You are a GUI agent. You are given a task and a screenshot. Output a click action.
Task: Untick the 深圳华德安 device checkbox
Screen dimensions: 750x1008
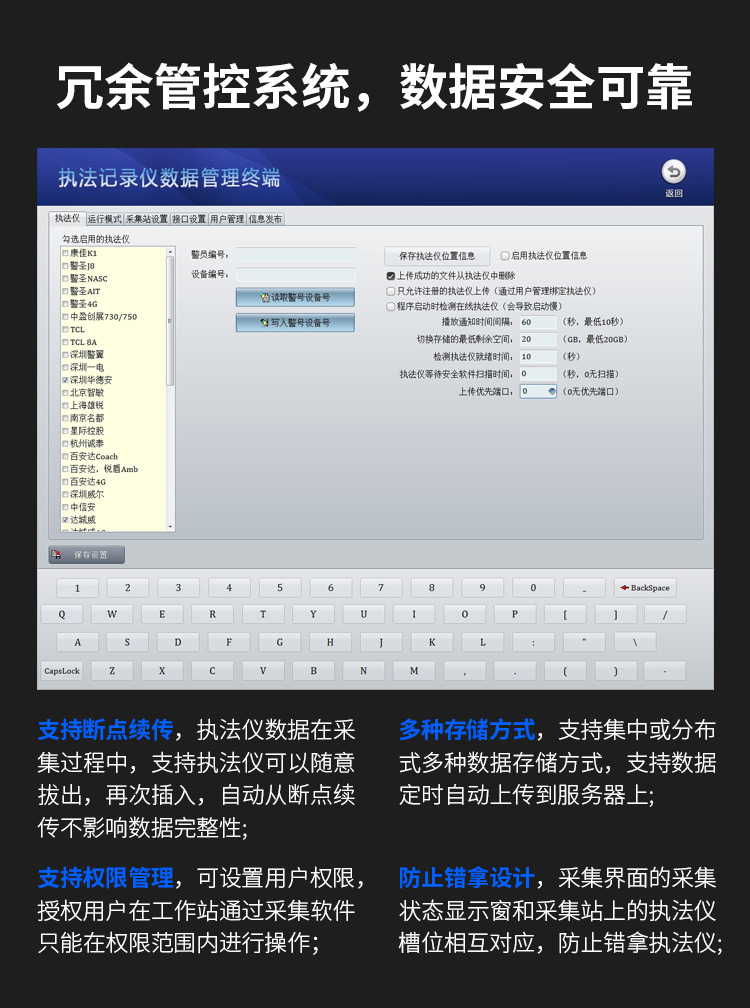coord(65,380)
